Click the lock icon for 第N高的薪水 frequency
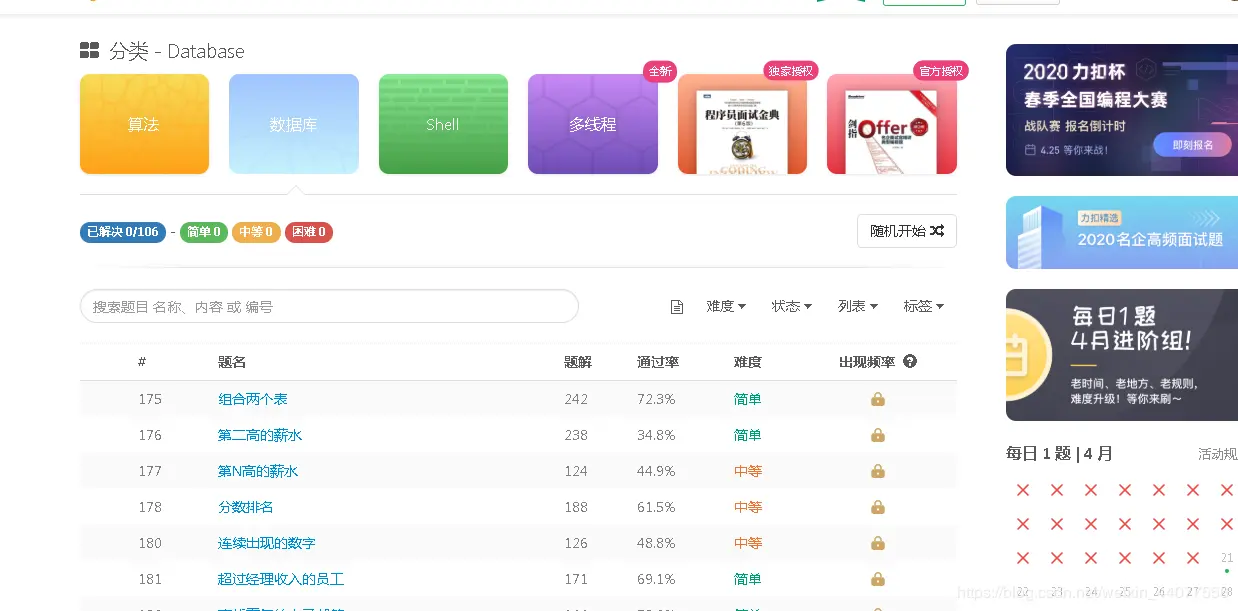 tap(877, 470)
